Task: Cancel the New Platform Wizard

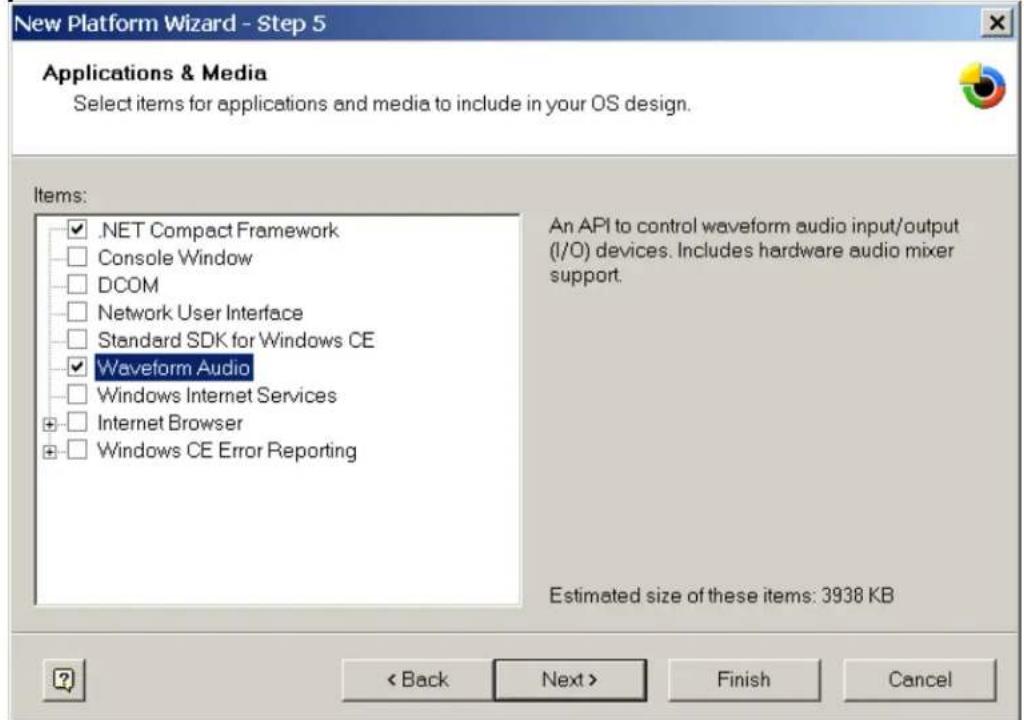Action: coord(920,679)
